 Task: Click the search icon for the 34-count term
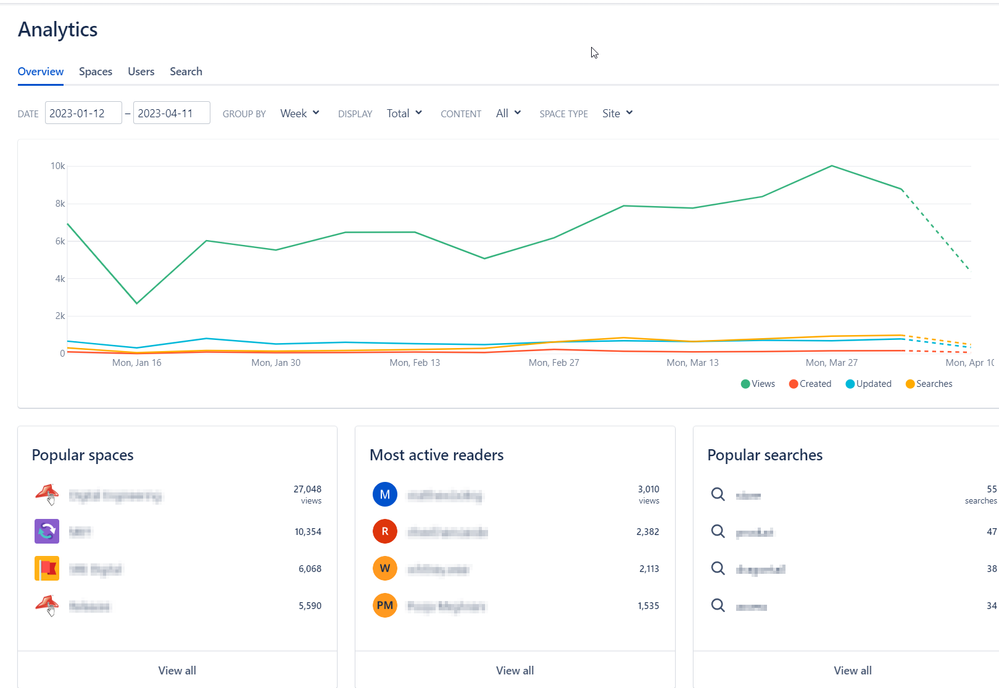point(718,605)
